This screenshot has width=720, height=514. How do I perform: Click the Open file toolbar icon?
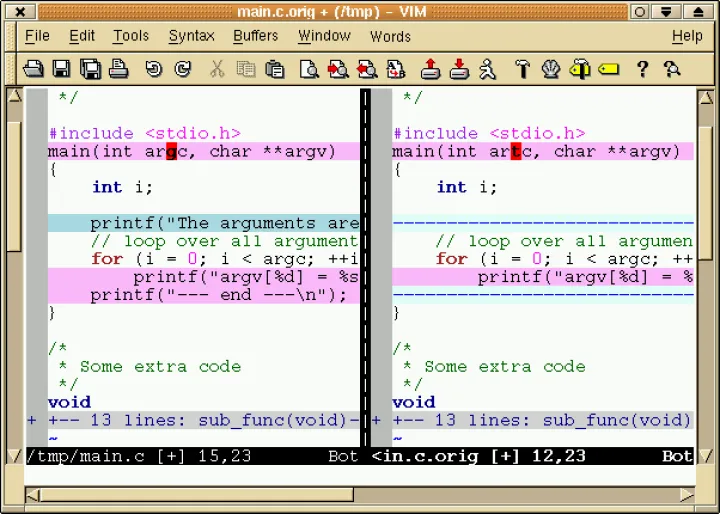point(33,69)
